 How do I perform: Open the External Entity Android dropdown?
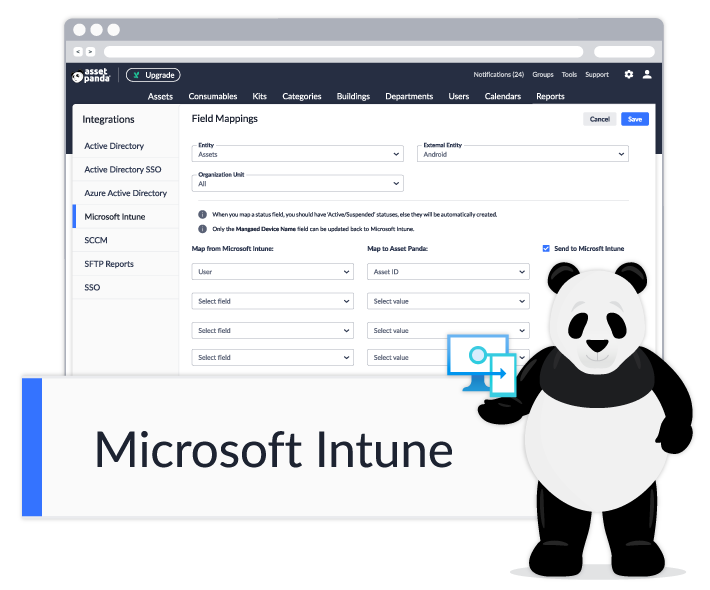tap(523, 154)
